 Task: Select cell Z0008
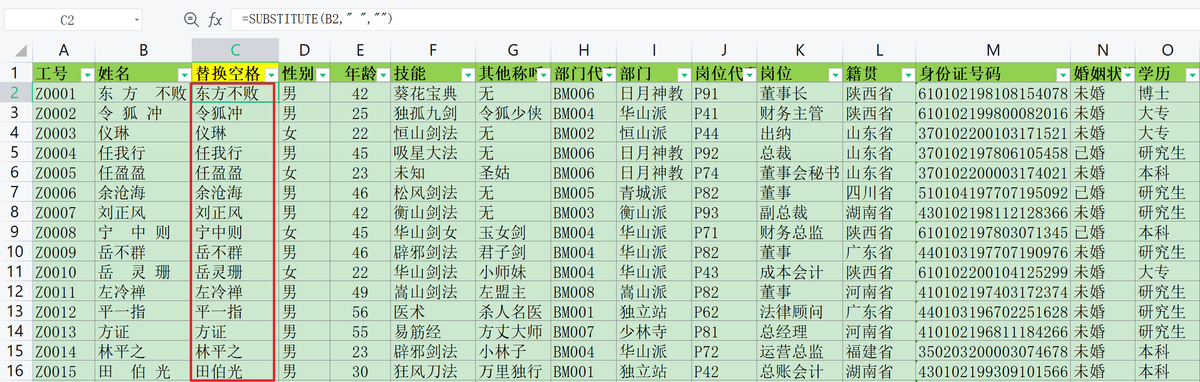pyautogui.click(x=64, y=232)
